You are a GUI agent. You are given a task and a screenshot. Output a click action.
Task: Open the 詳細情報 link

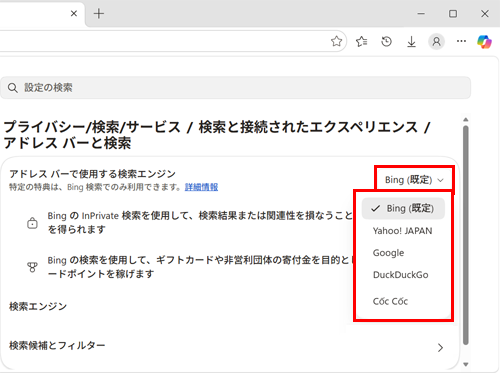201,187
